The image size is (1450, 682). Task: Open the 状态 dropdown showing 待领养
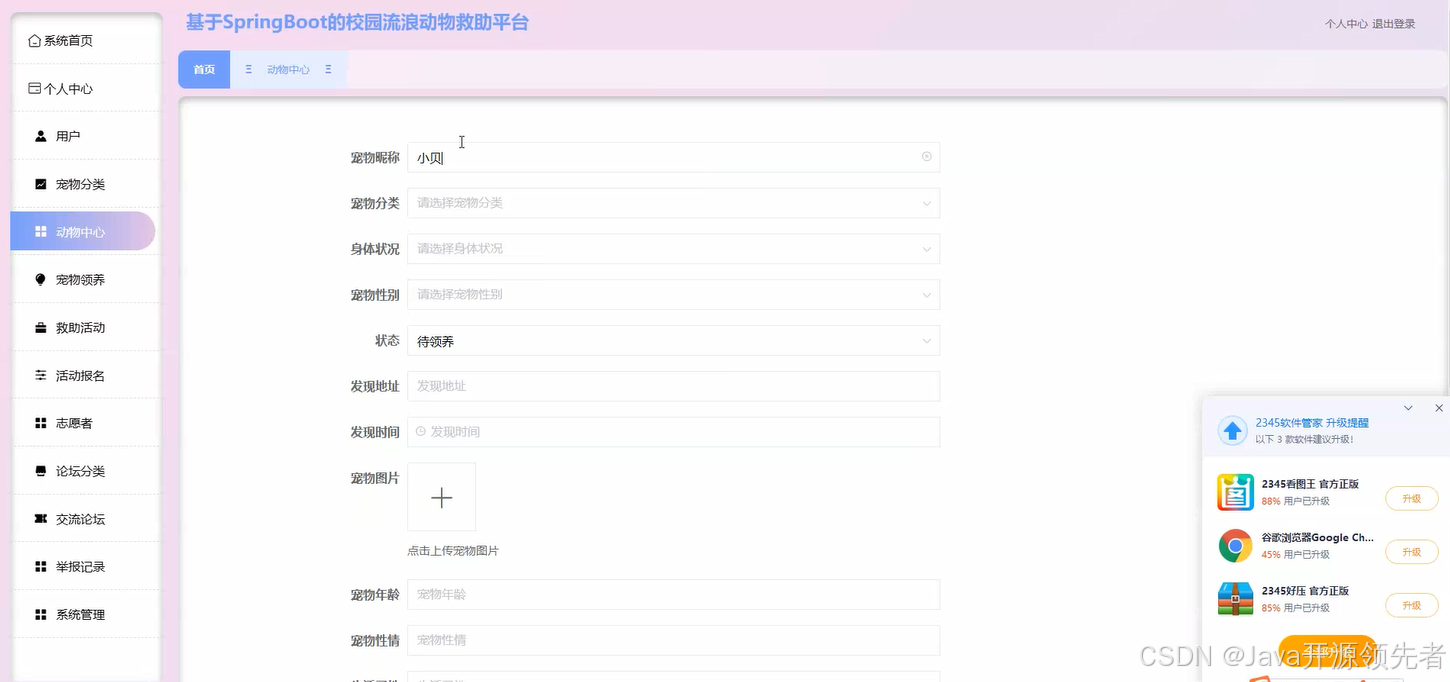pyautogui.click(x=673, y=341)
